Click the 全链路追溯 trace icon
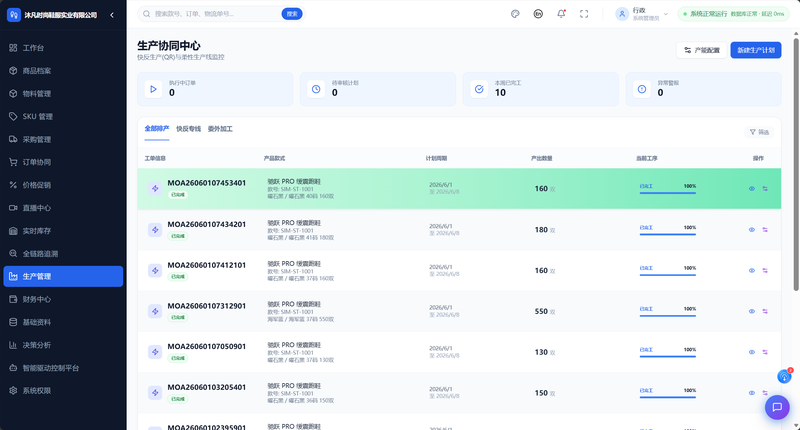800x430 pixels. point(13,254)
